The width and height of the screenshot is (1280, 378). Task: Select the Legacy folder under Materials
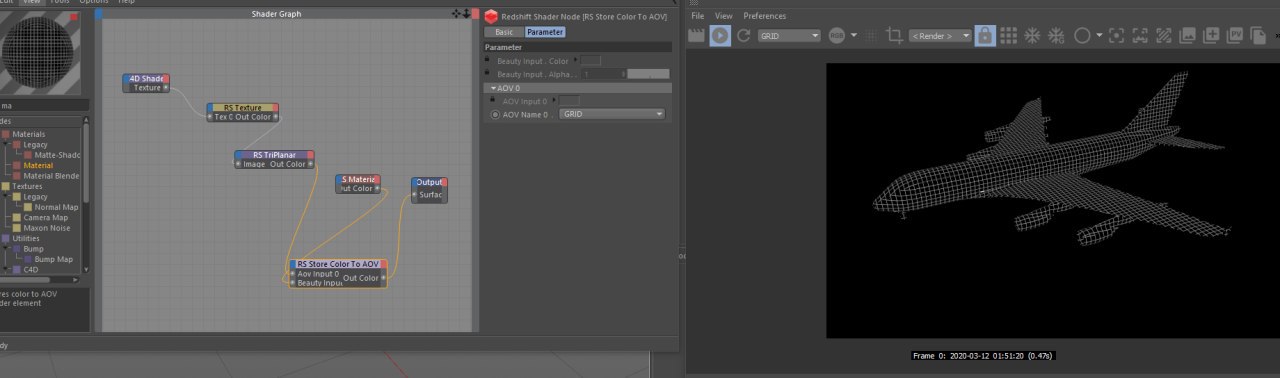tap(35, 144)
